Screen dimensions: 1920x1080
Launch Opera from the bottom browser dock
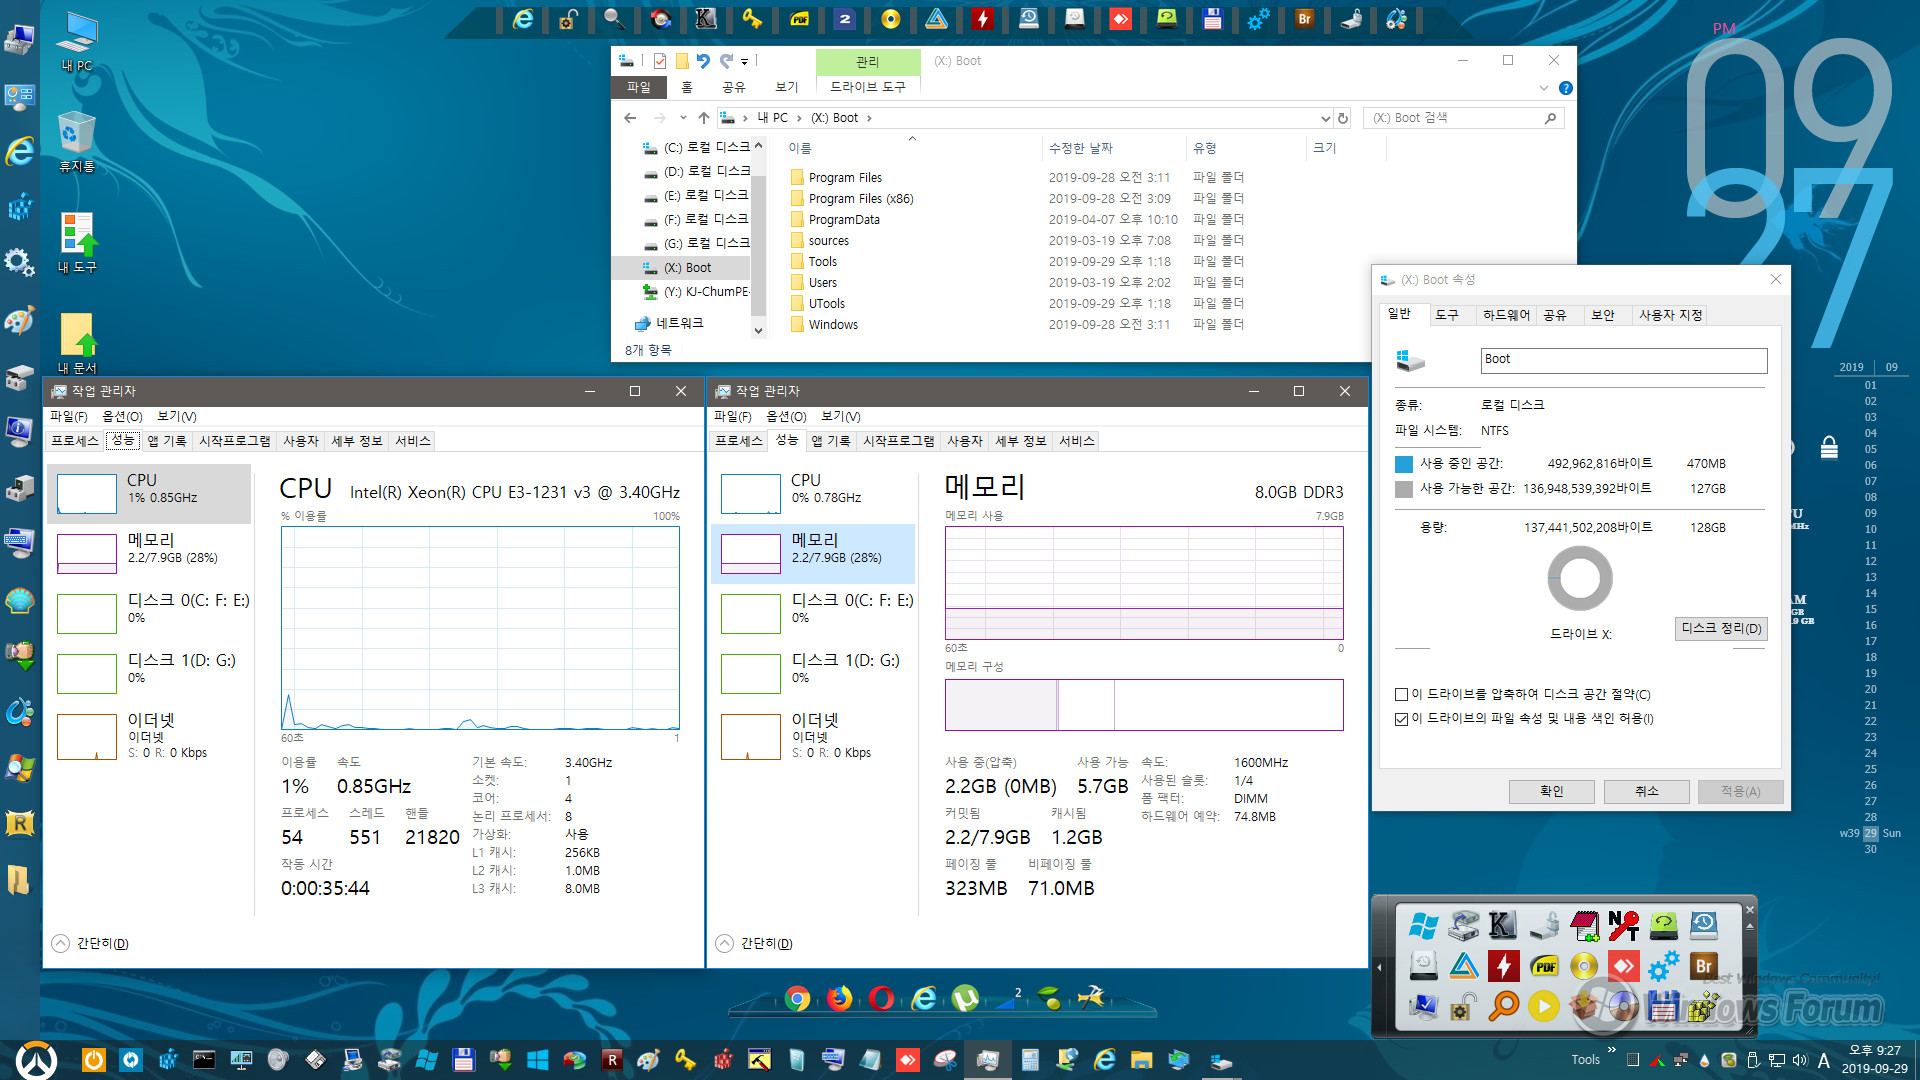tap(881, 998)
